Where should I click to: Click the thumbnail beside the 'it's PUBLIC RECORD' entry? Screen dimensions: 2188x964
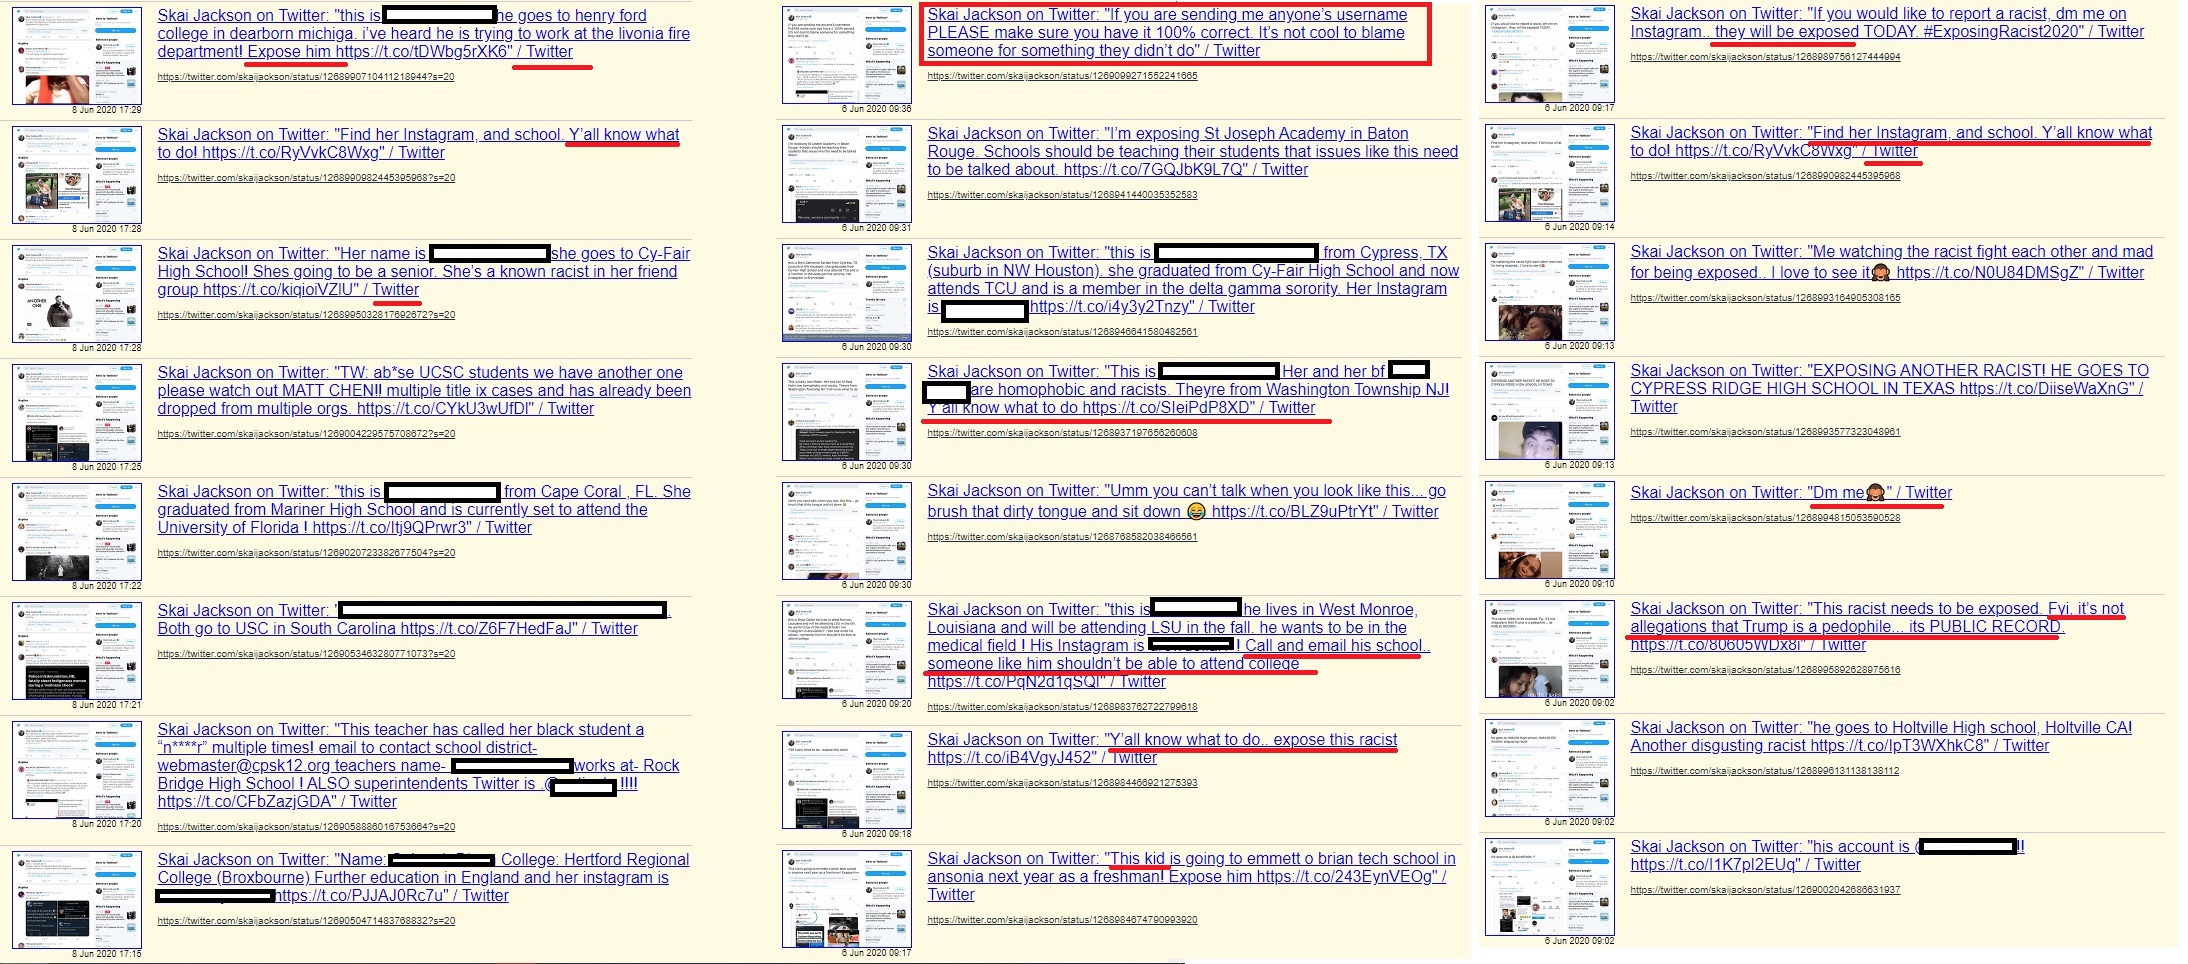pyautogui.click(x=1550, y=648)
